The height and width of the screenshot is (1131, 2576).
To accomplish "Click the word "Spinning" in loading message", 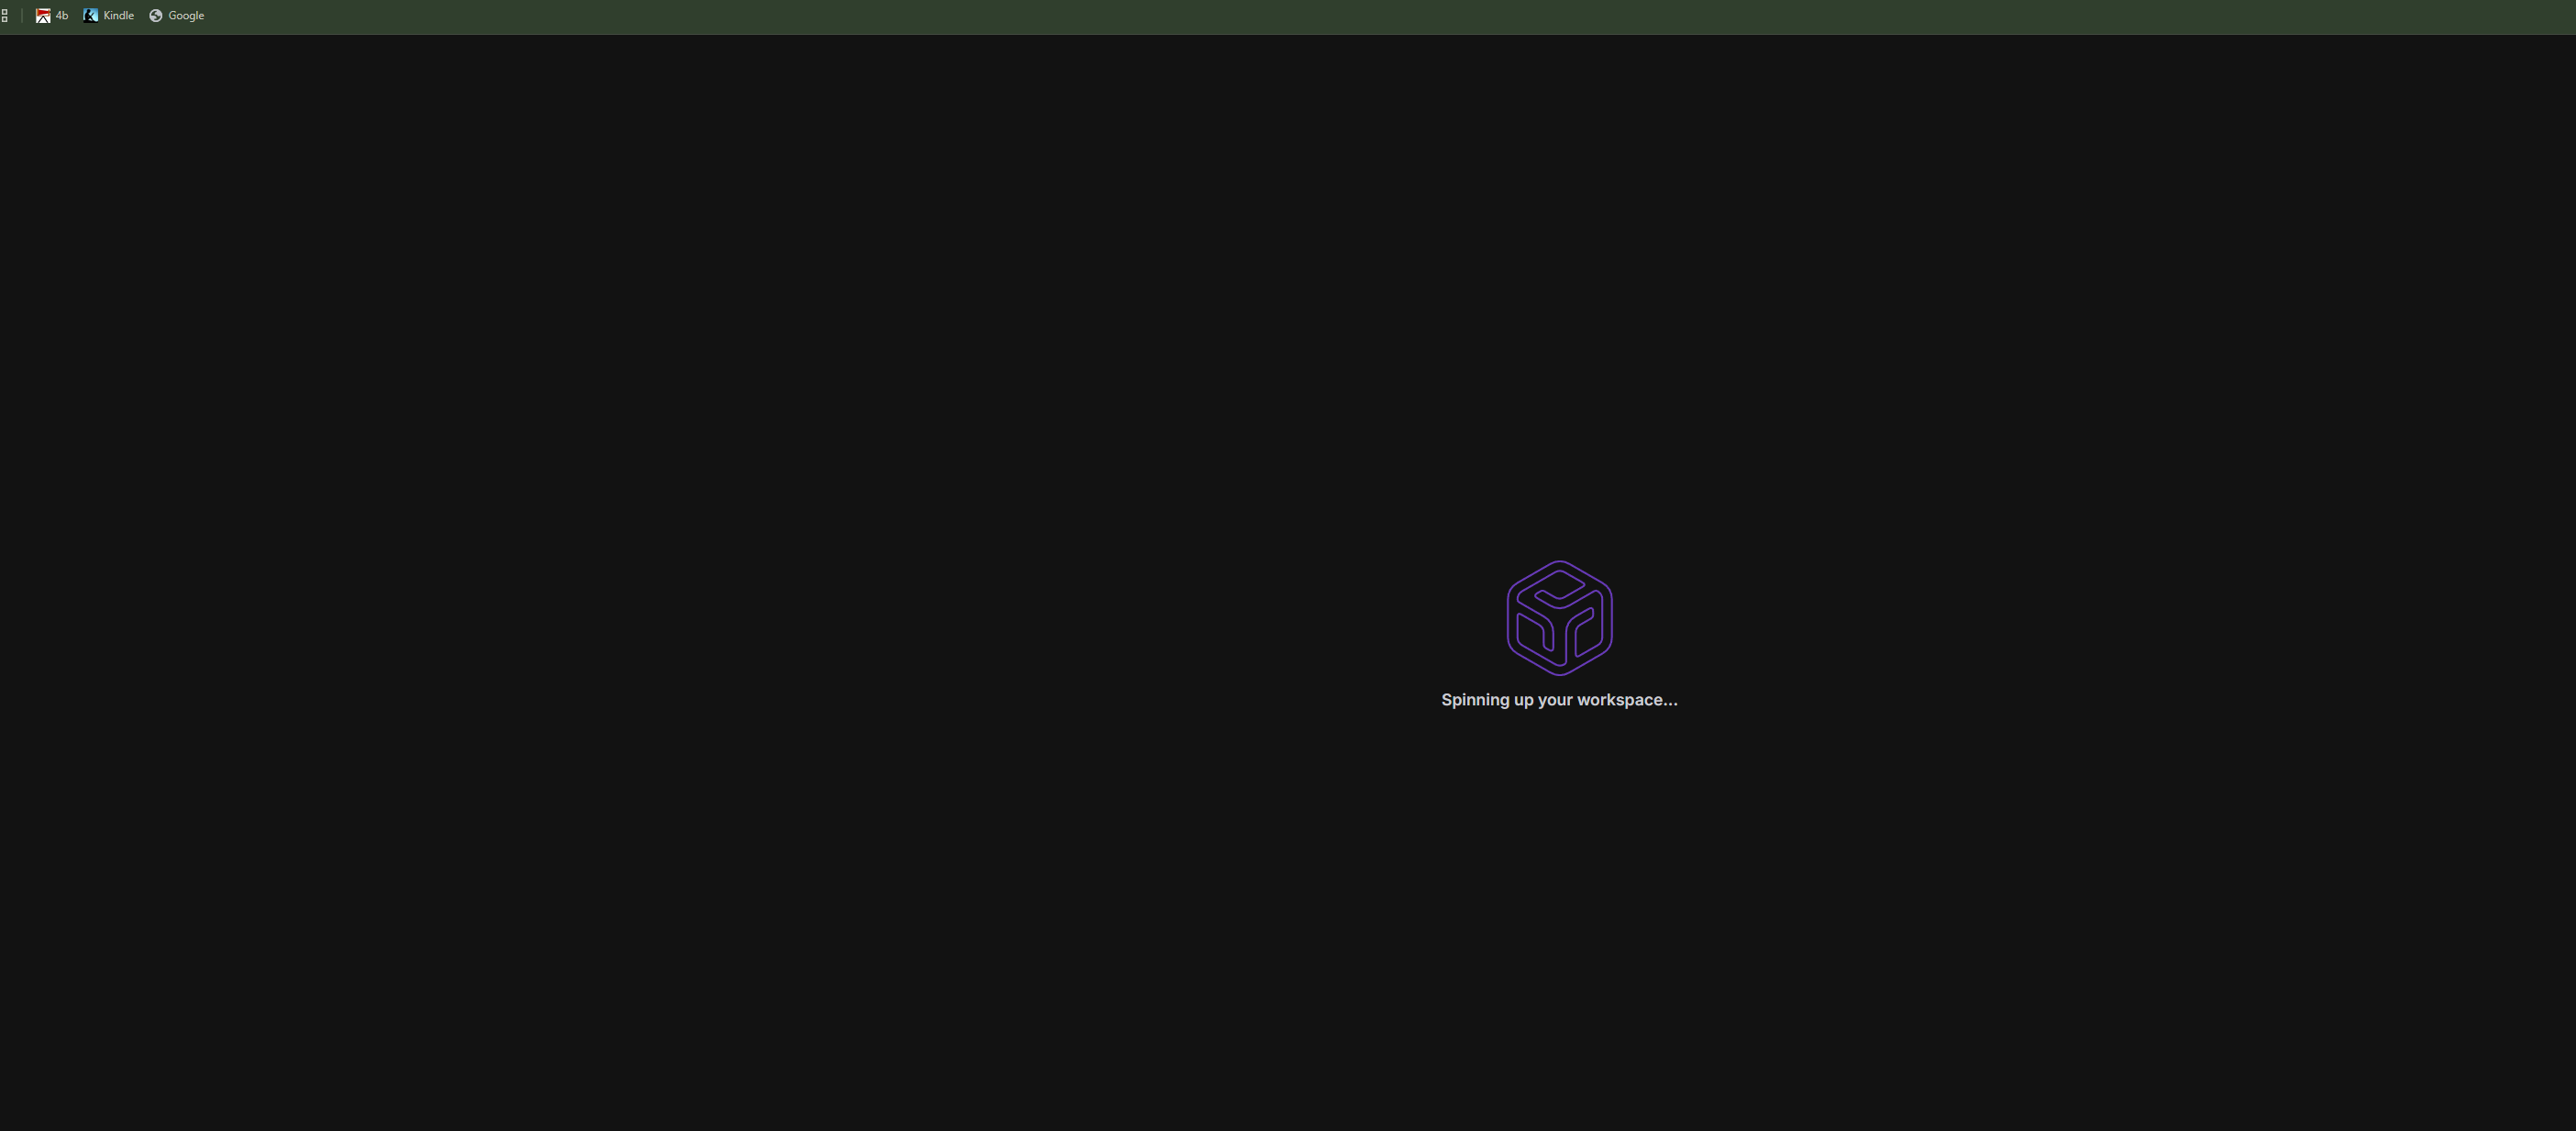I will [1475, 700].
